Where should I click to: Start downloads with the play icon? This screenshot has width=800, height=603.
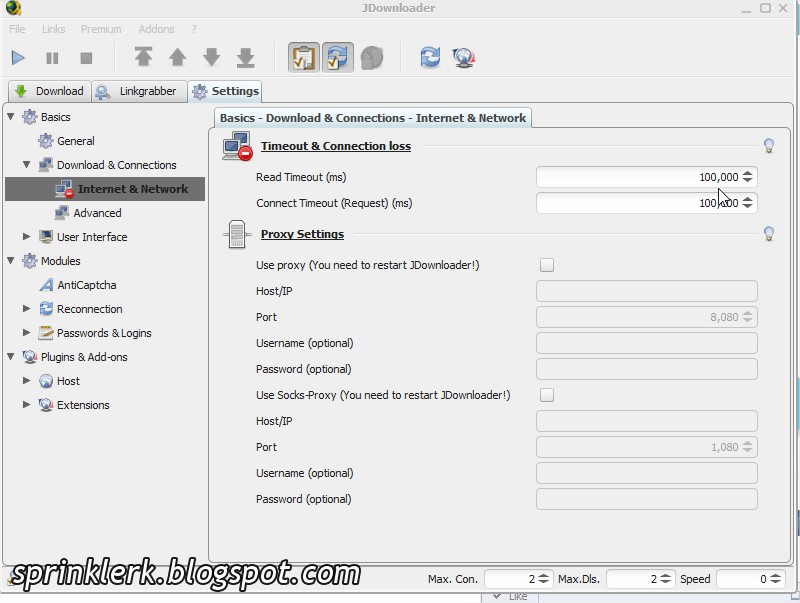click(18, 58)
